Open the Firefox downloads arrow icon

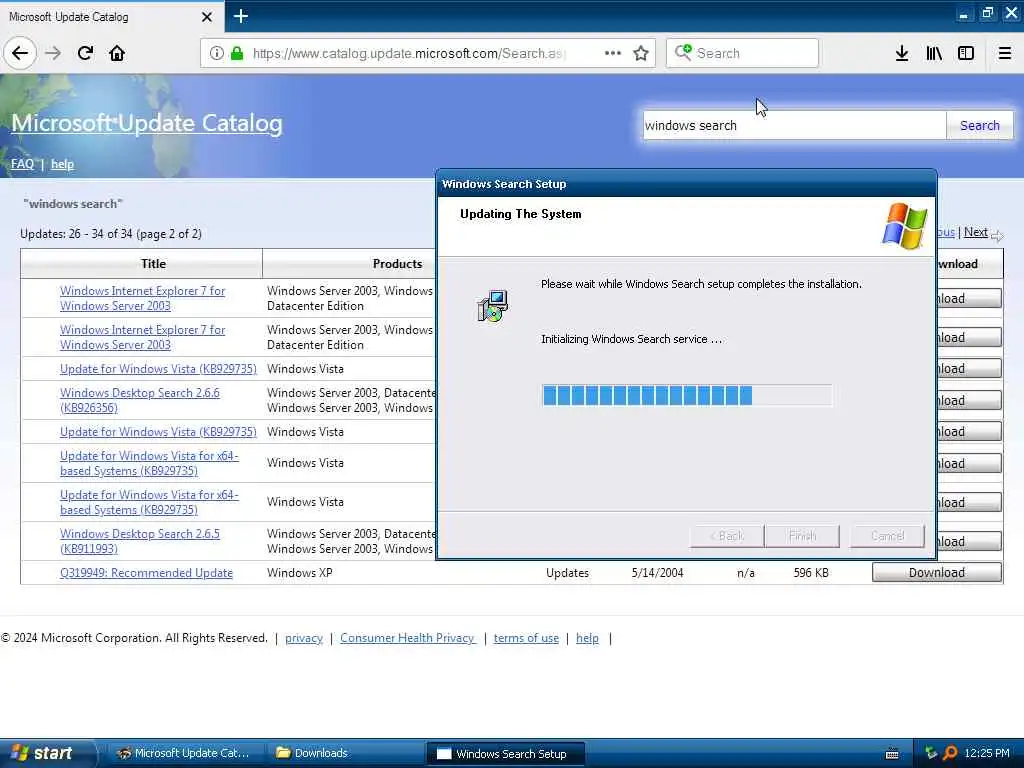point(902,53)
